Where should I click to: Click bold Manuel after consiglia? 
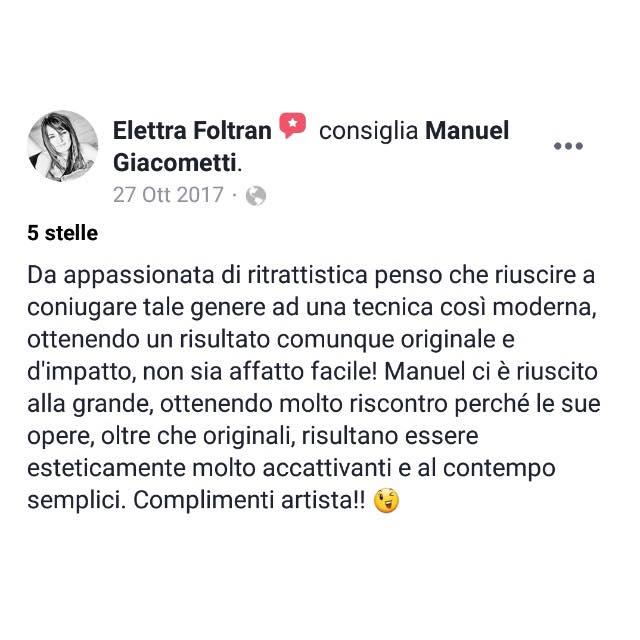pos(467,131)
